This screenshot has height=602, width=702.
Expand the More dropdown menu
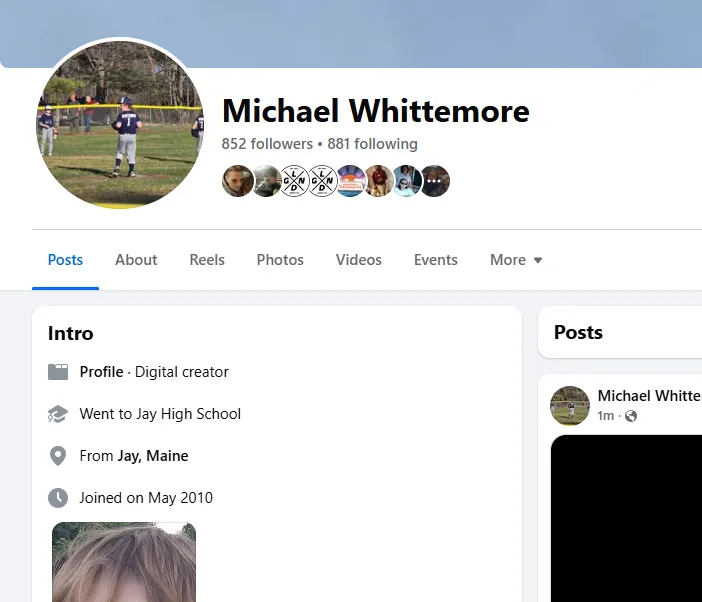coord(516,260)
